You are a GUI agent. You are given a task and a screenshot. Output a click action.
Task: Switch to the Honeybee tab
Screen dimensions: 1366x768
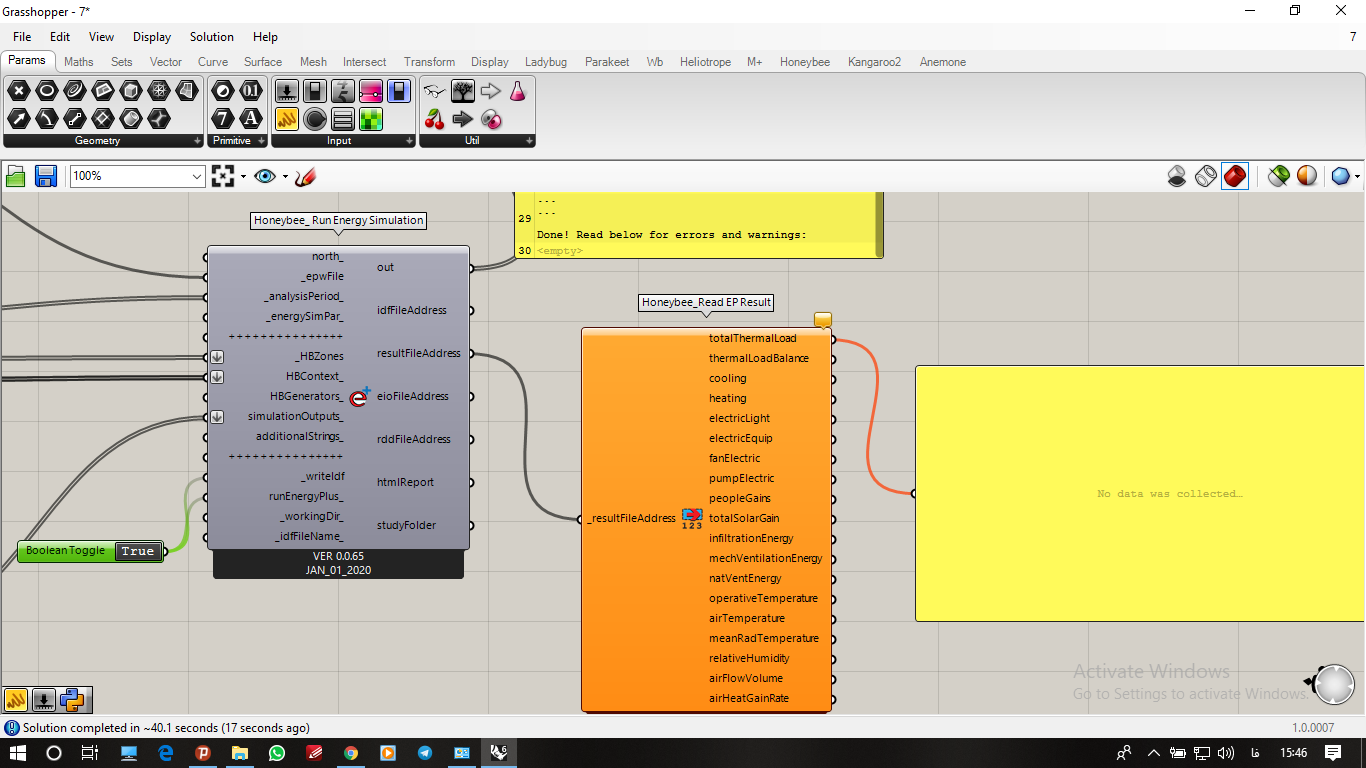805,62
